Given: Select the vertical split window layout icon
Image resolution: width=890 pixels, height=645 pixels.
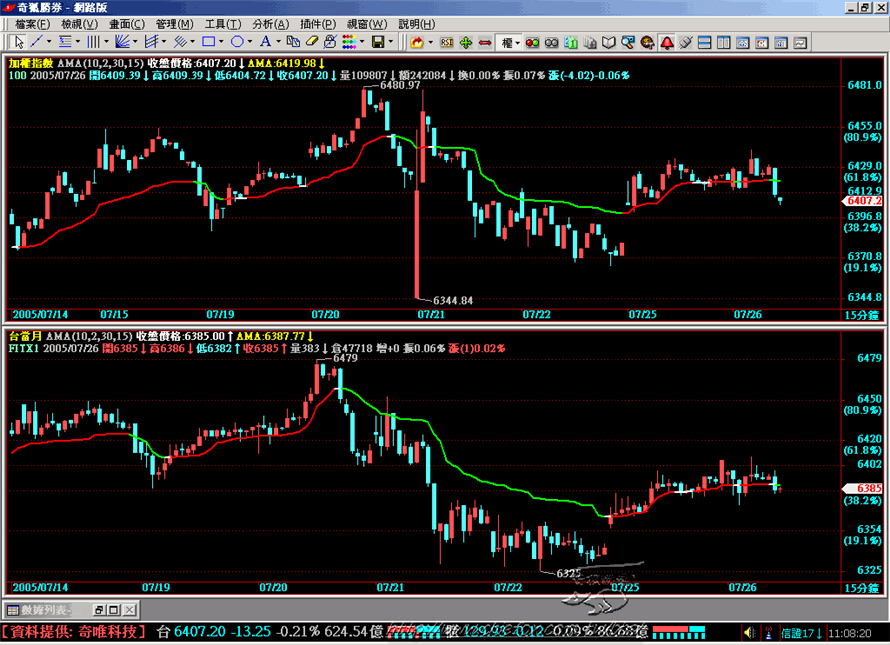Looking at the screenshot, I should (x=724, y=42).
